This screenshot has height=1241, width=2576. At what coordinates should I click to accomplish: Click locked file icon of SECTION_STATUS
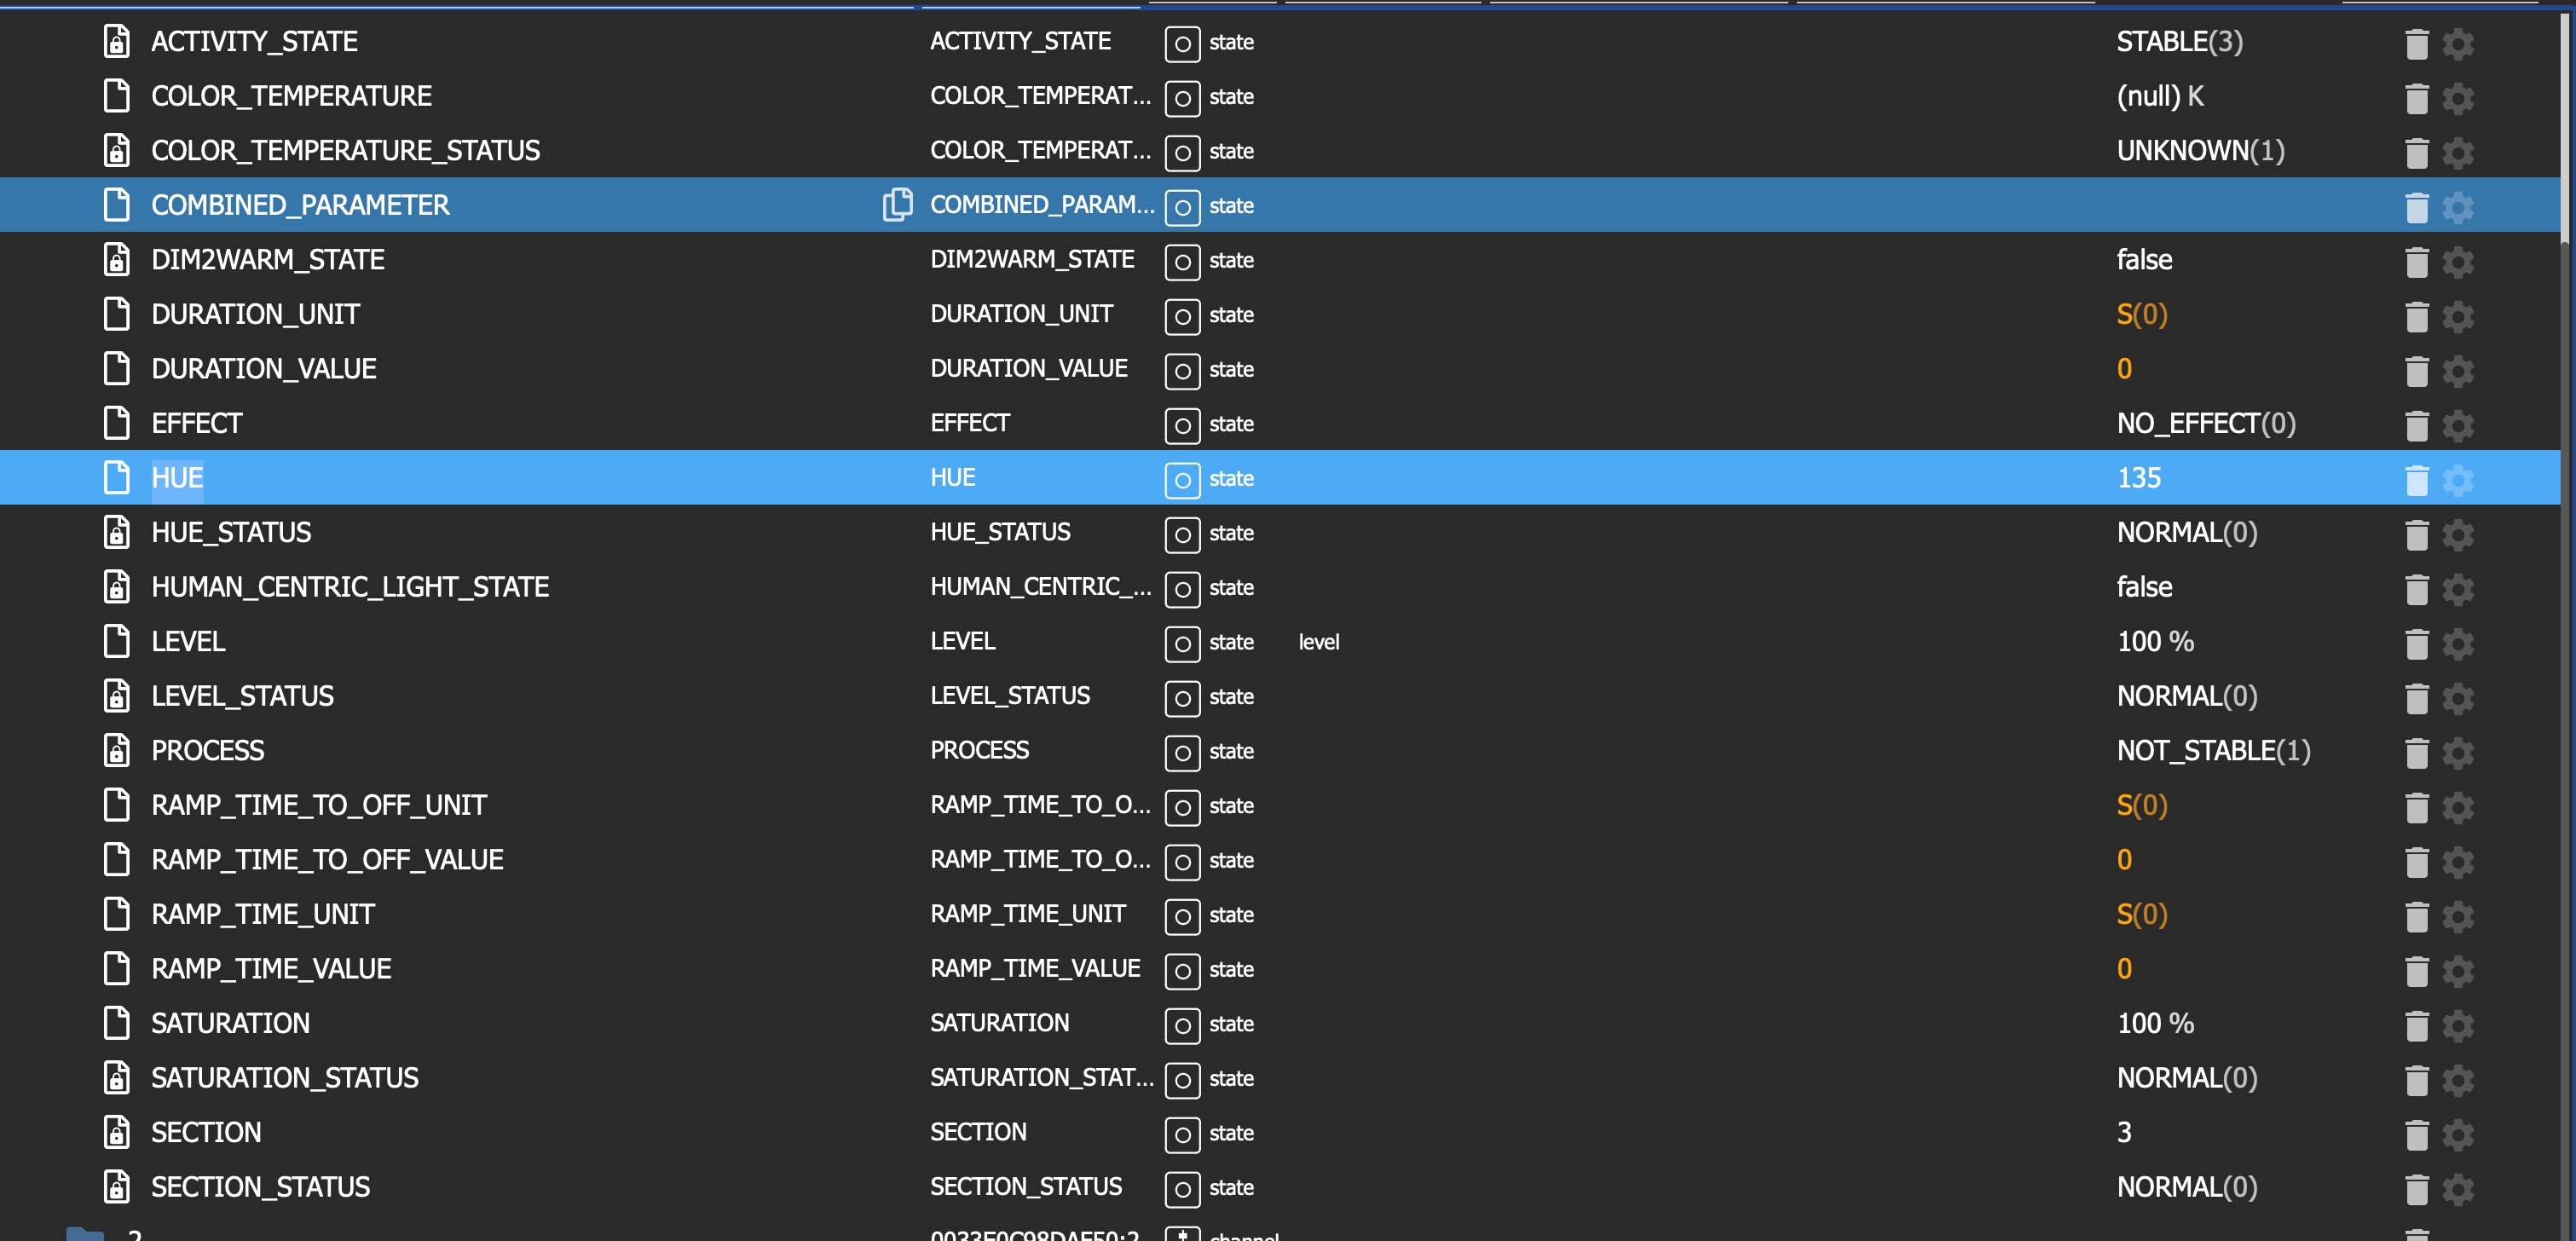[117, 1187]
